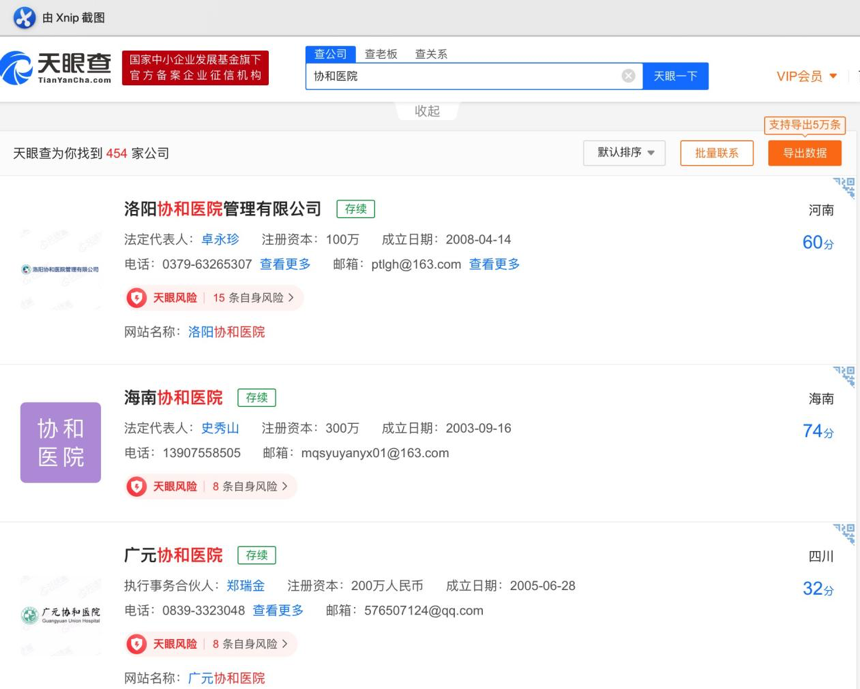The height and width of the screenshot is (689, 860).
Task: Click the 导出数据 button
Action: pos(805,153)
